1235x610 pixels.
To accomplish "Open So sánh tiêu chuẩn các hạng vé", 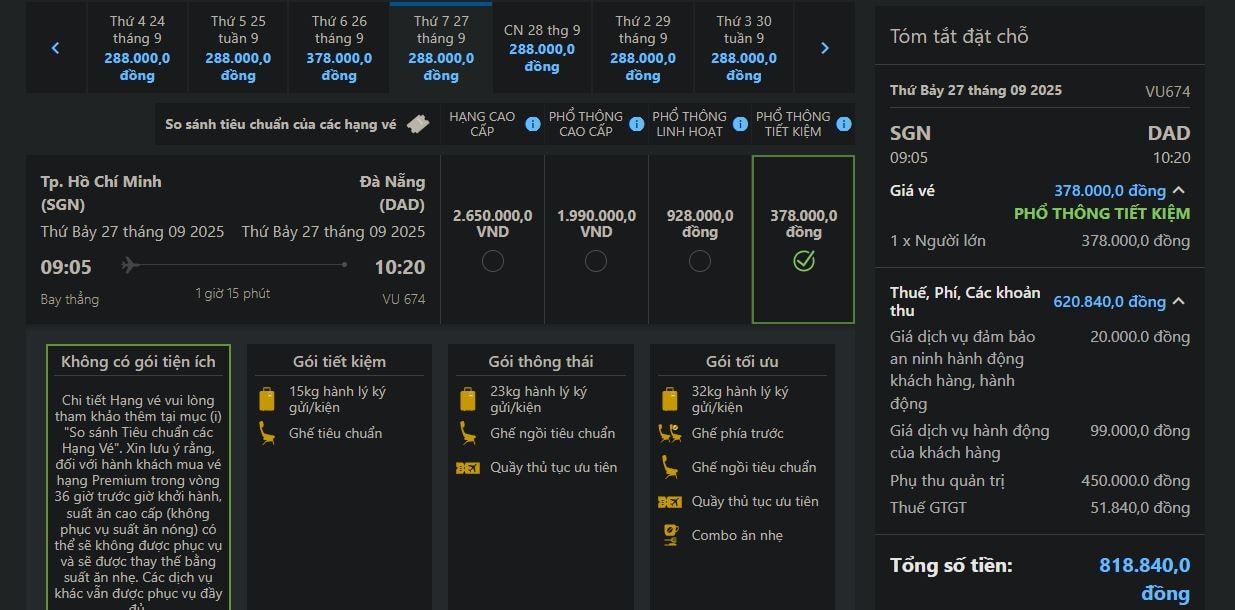I will click(281, 125).
